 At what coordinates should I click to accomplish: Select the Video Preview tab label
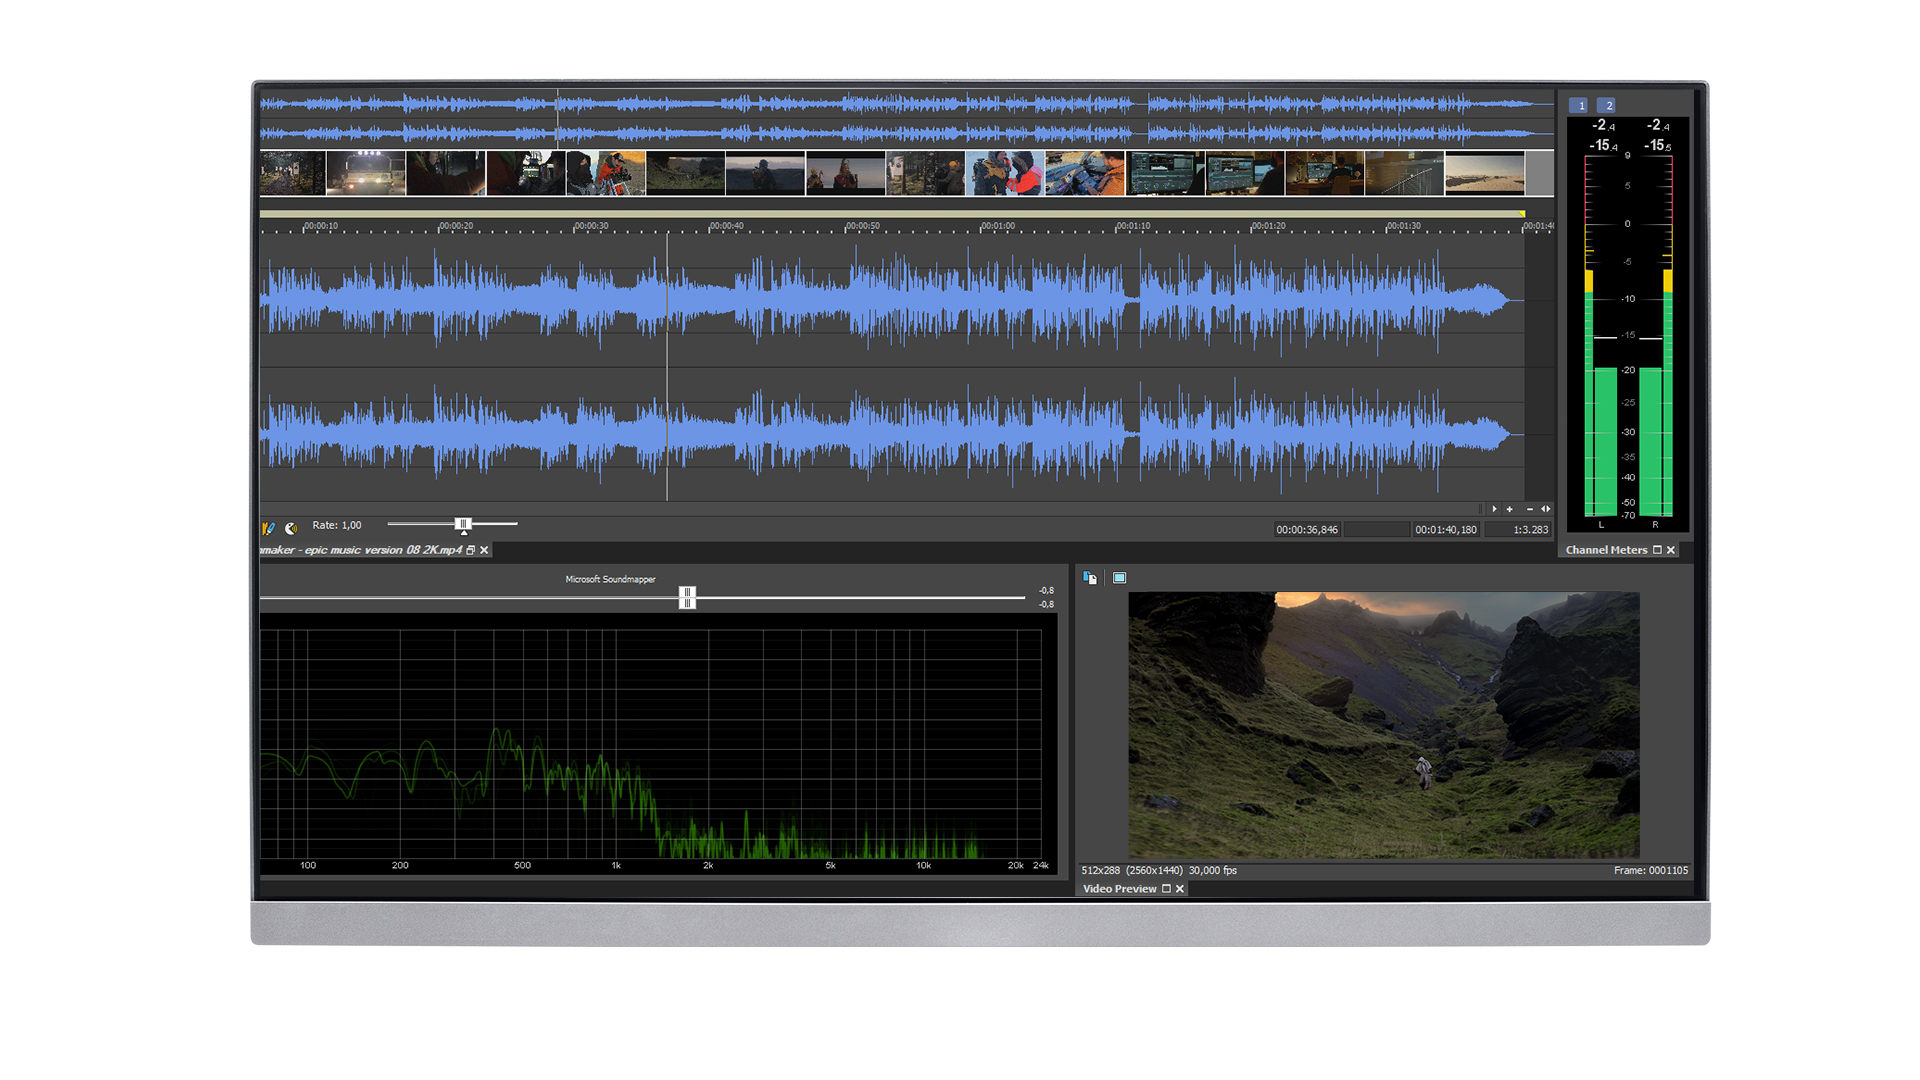1119,889
